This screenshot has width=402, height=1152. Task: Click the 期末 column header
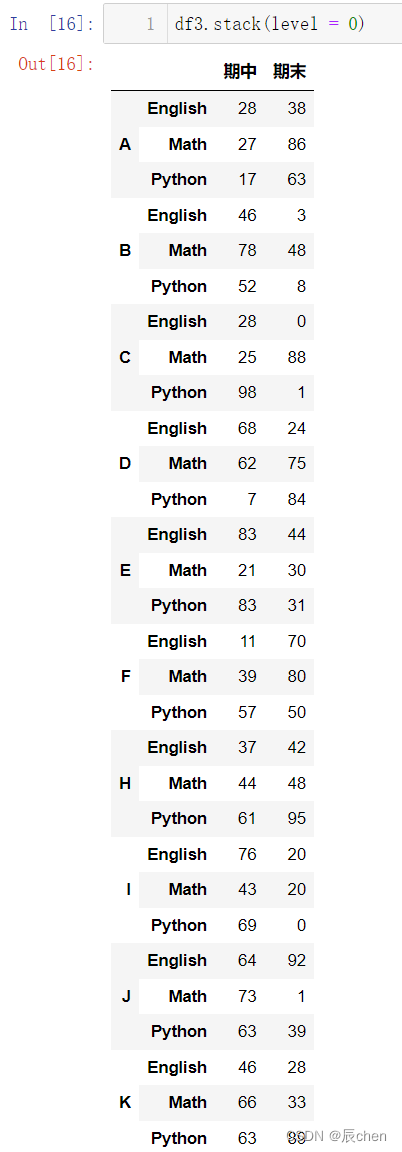(289, 71)
